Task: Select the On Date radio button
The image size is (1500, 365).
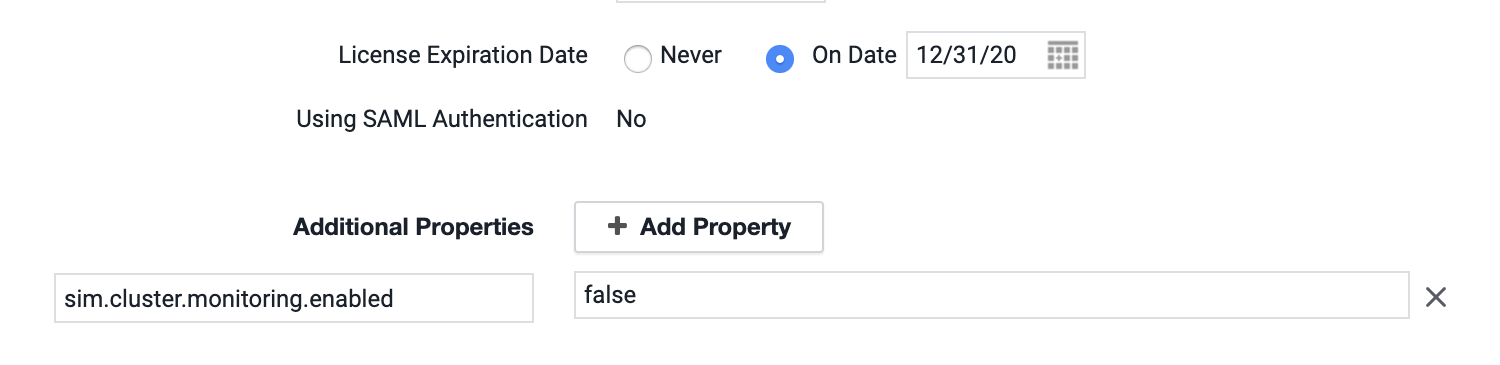Action: click(780, 59)
